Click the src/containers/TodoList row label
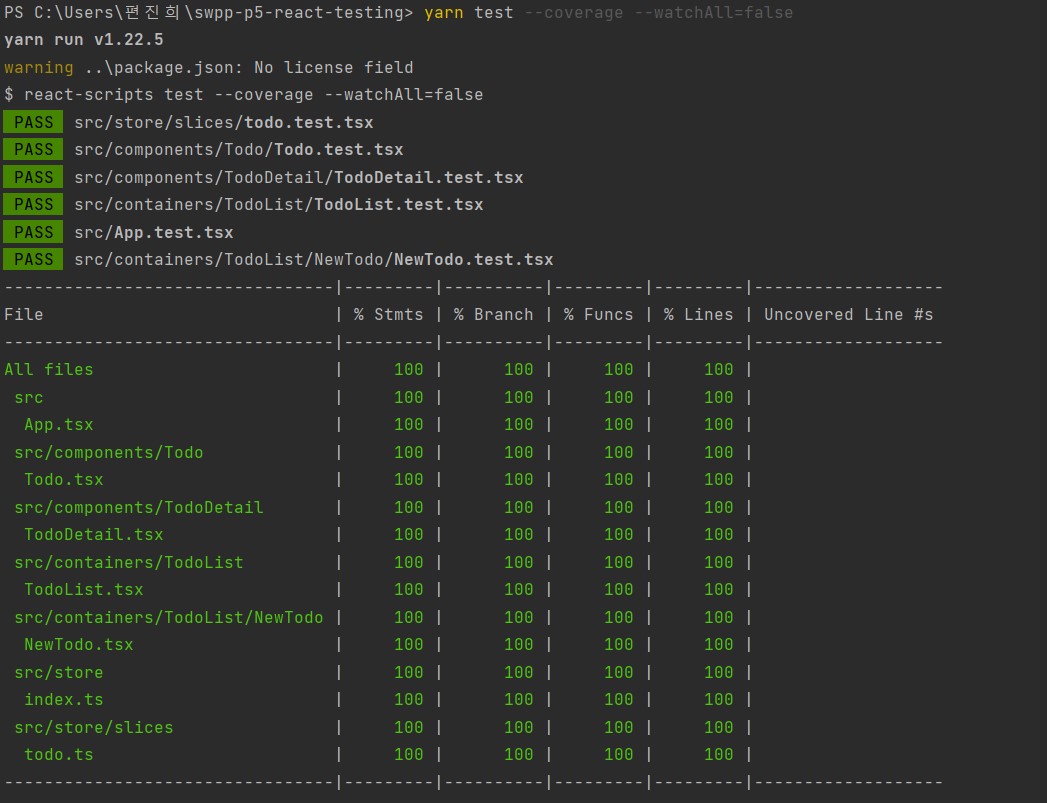 [x=129, y=563]
